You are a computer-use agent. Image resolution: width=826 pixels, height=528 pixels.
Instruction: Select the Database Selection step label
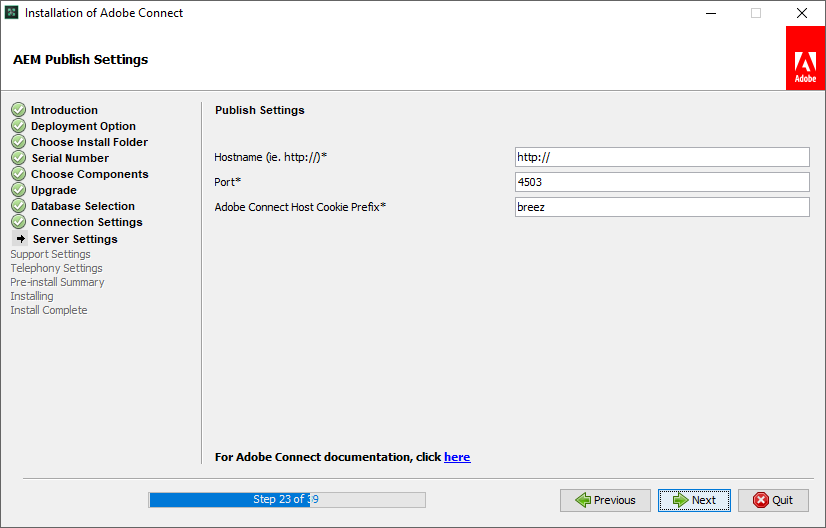[83, 206]
